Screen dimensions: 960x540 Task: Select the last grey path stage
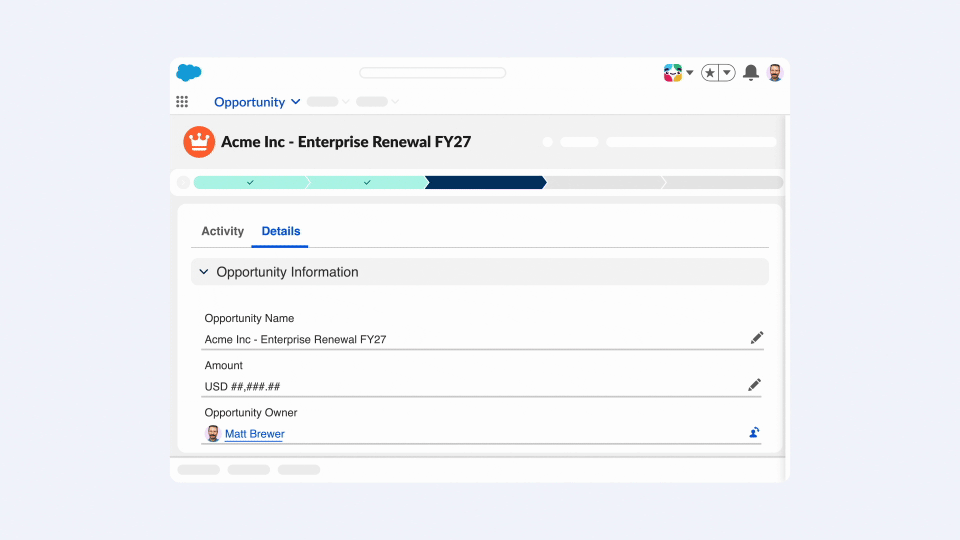pyautogui.click(x=723, y=182)
